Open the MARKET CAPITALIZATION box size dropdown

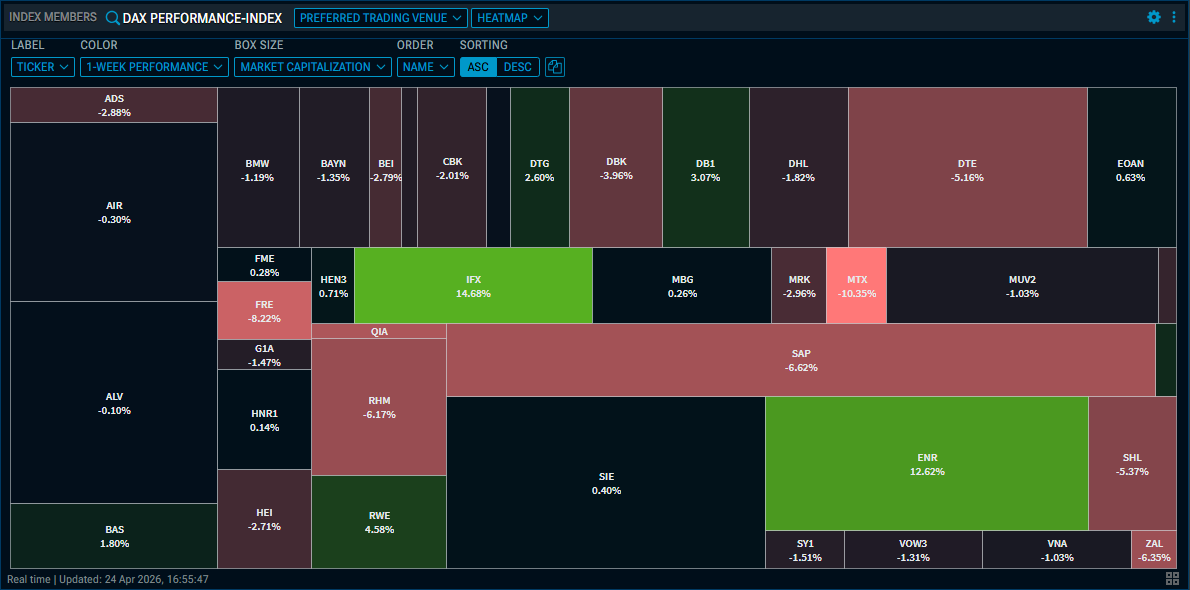coord(315,67)
